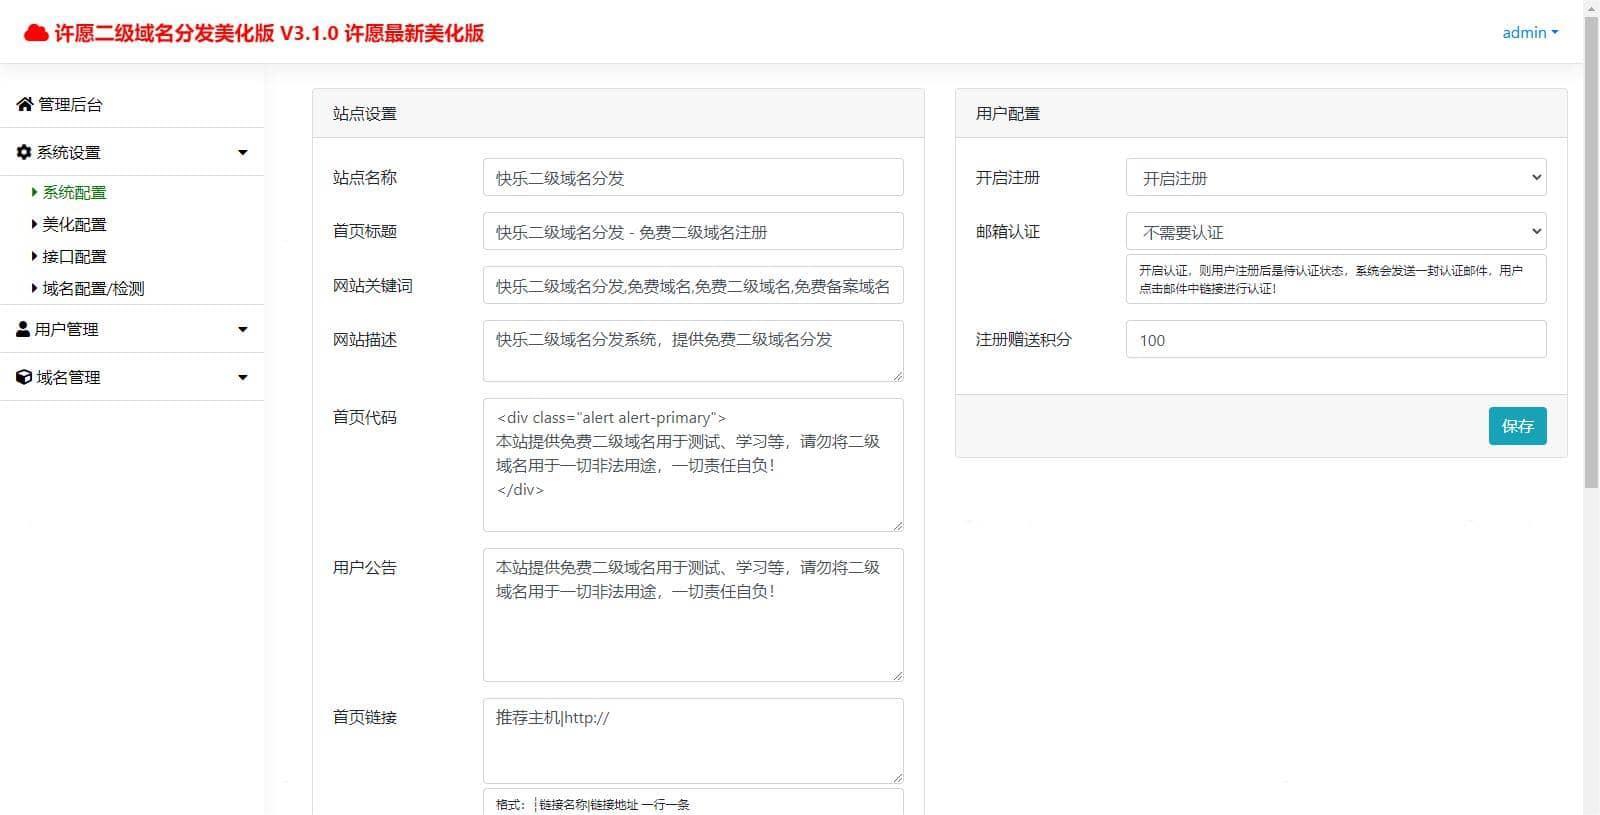Focus the 首页链接 textarea
1600x815 pixels.
[693, 741]
